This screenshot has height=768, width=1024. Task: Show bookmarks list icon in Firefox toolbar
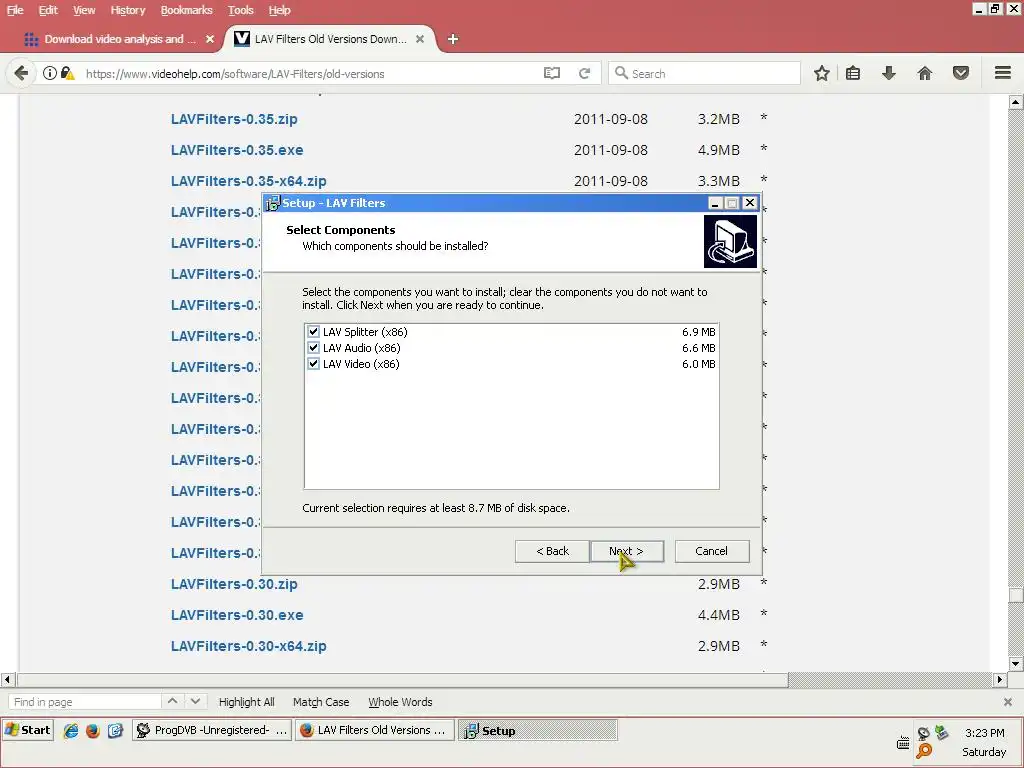click(x=853, y=73)
